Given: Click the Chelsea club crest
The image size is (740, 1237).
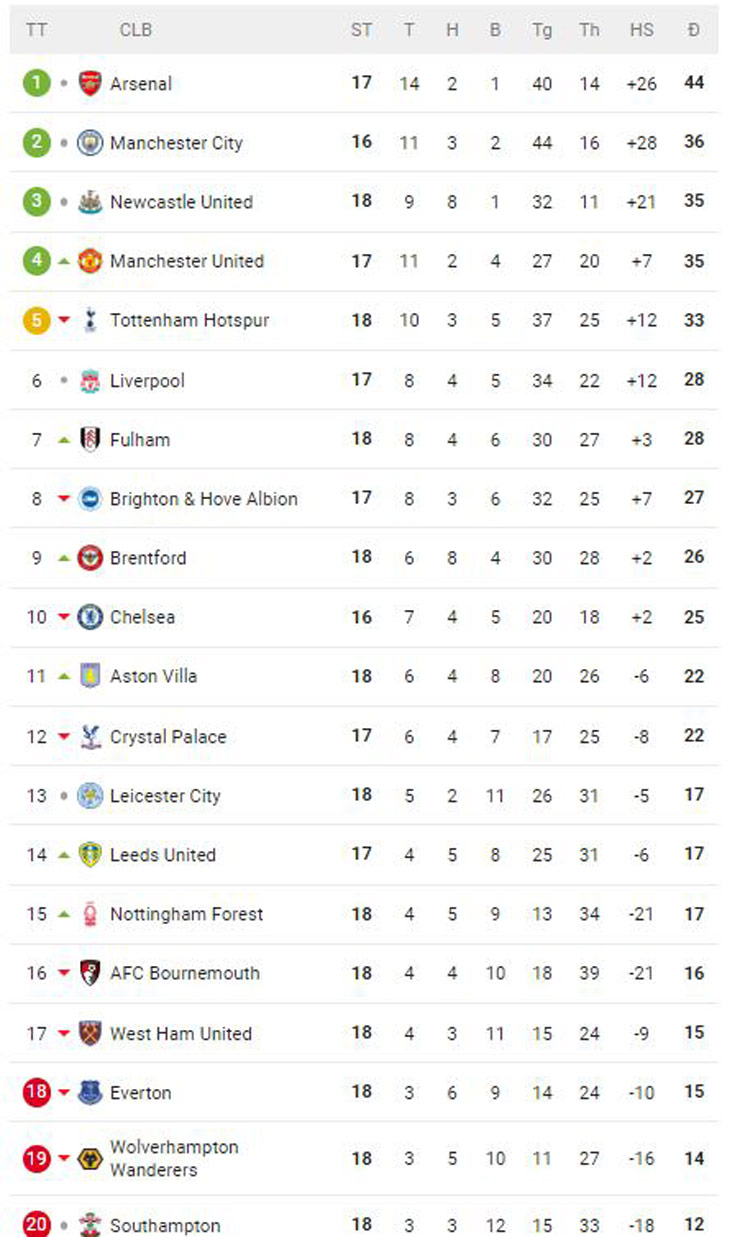Looking at the screenshot, I should 90,617.
